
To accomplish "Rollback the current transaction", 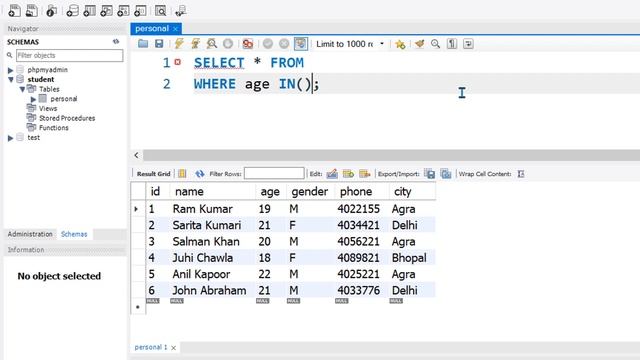I will (284, 44).
